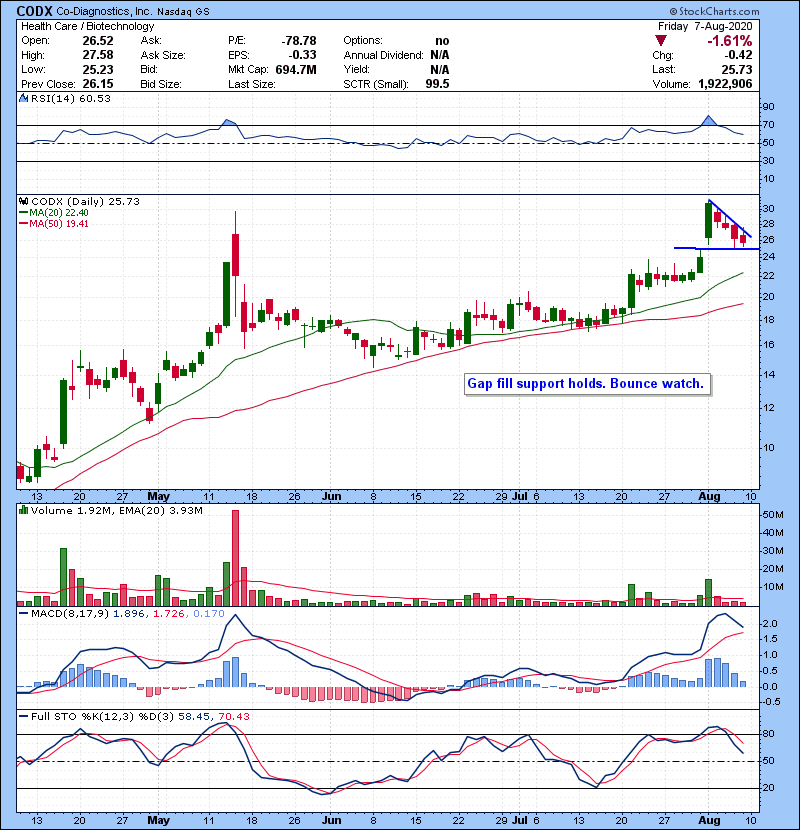Click the EPS value -0.33
This screenshot has width=800, height=830.
click(x=302, y=55)
